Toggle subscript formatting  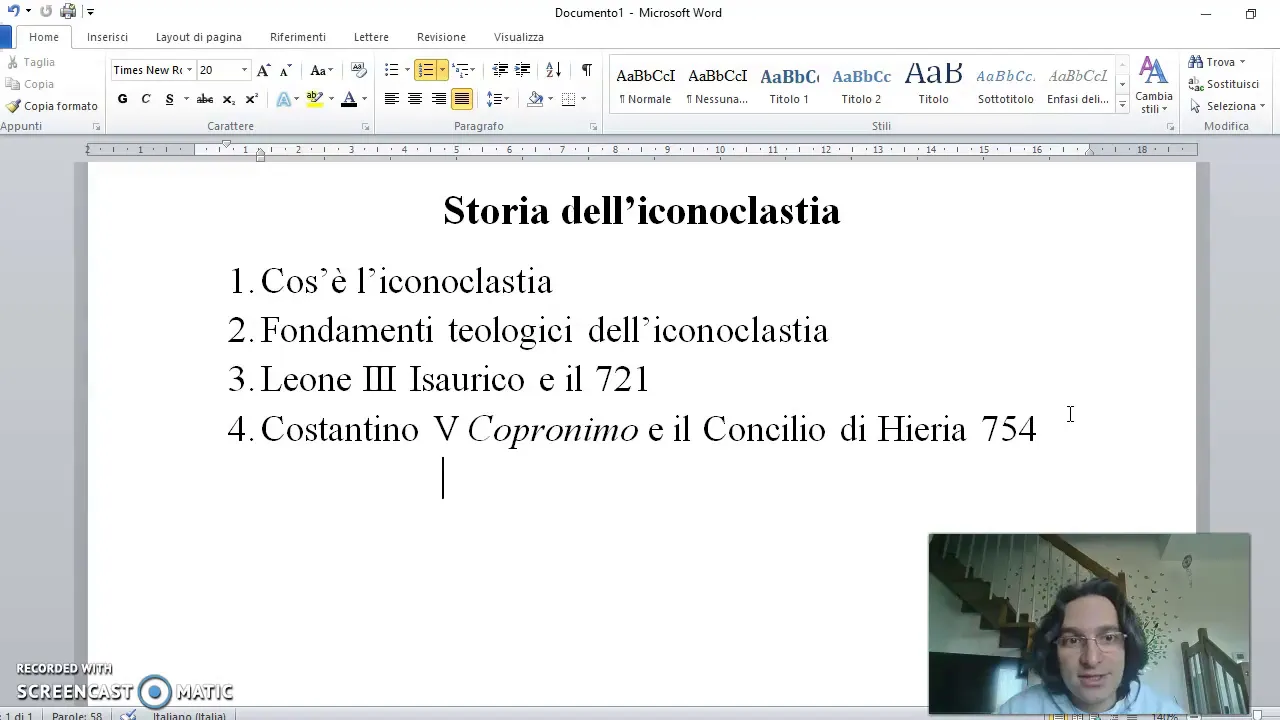click(228, 99)
